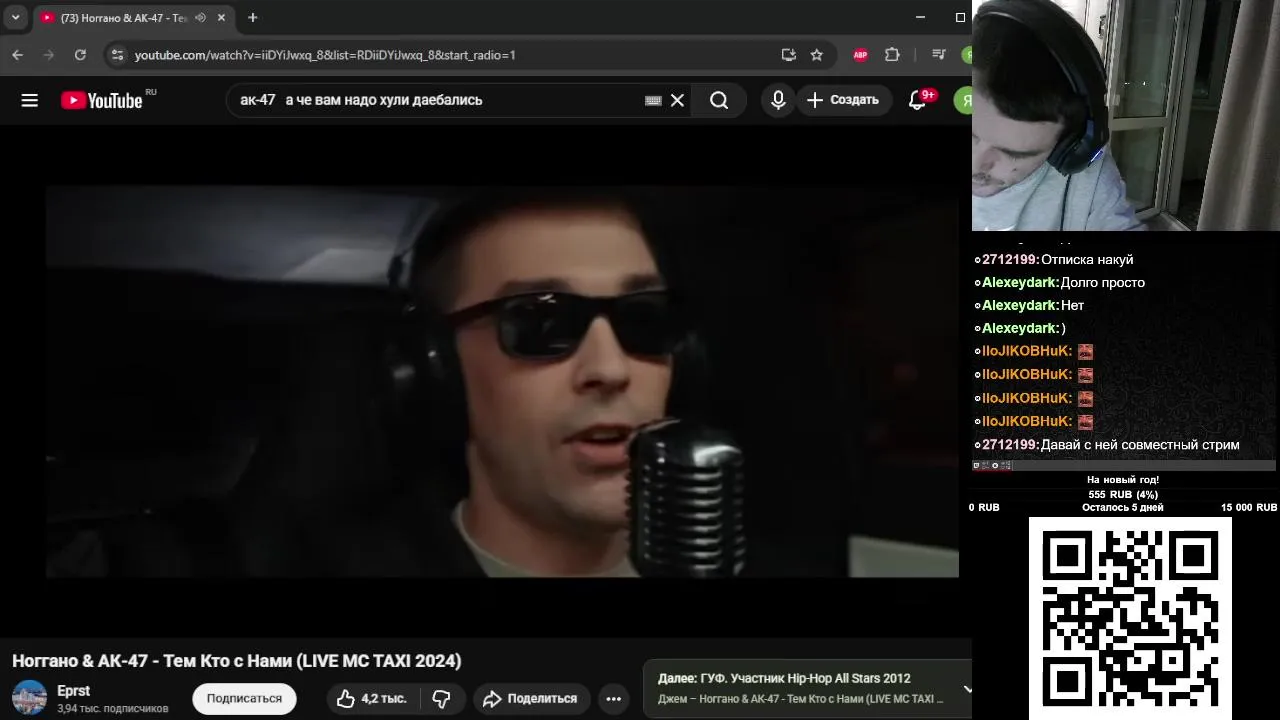Screen dimensions: 1280x720
Task: Open the tab search dropdown arrow
Action: click(x=15, y=17)
